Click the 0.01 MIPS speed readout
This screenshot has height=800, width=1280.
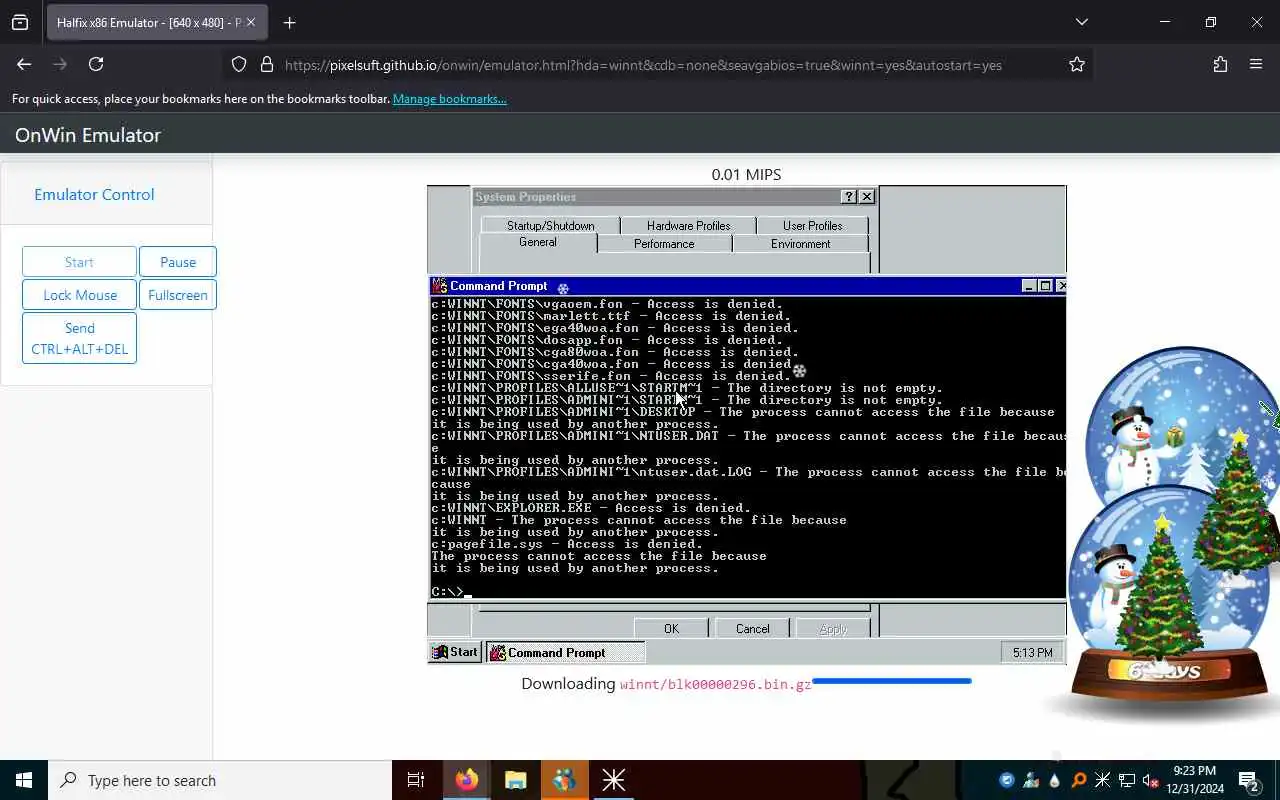746,174
